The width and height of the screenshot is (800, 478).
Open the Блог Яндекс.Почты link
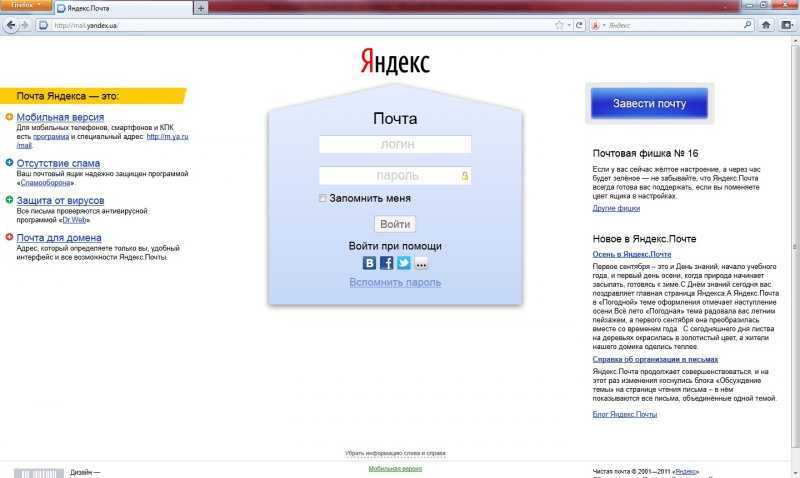(624, 414)
